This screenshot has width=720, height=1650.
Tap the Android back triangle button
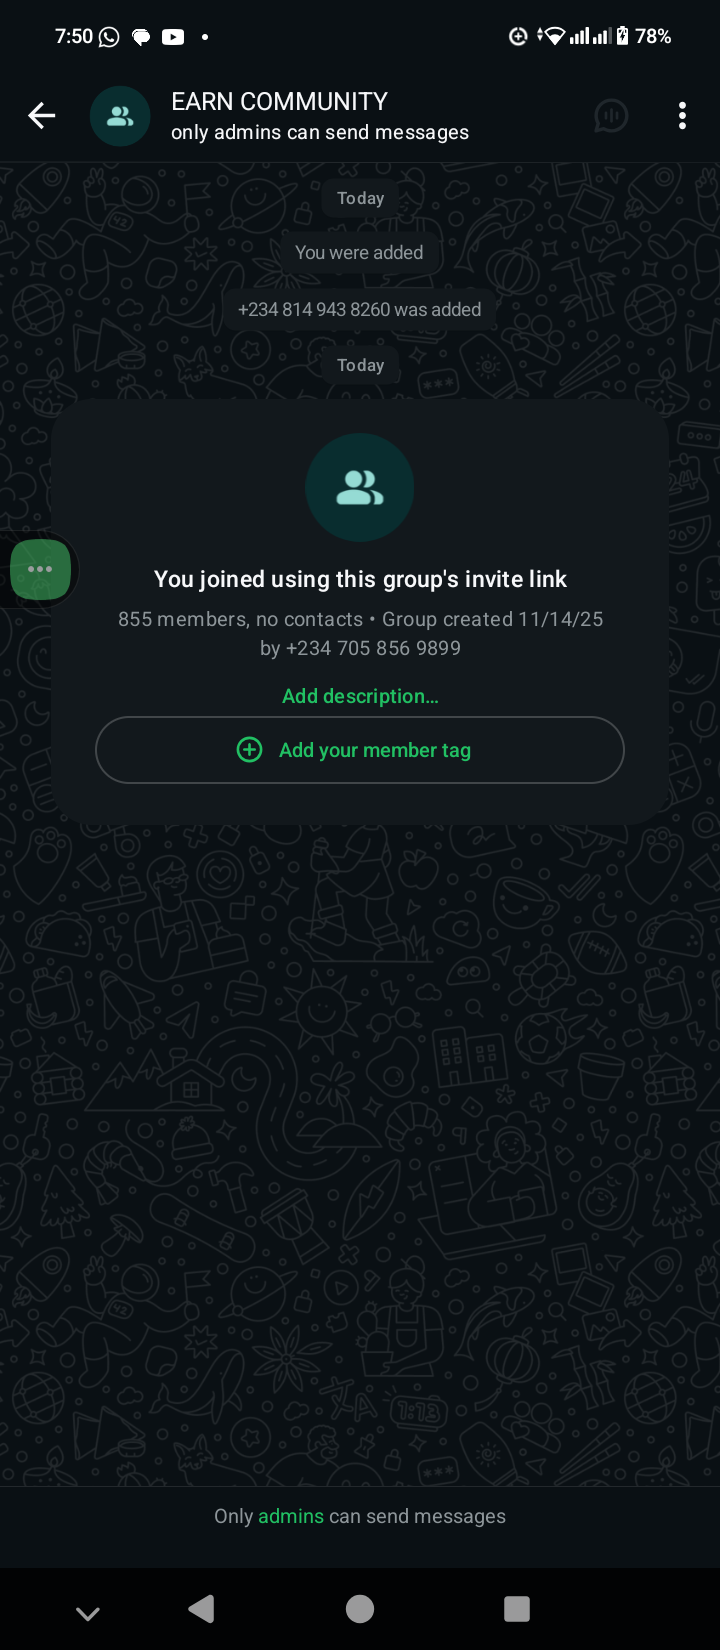tap(201, 1608)
